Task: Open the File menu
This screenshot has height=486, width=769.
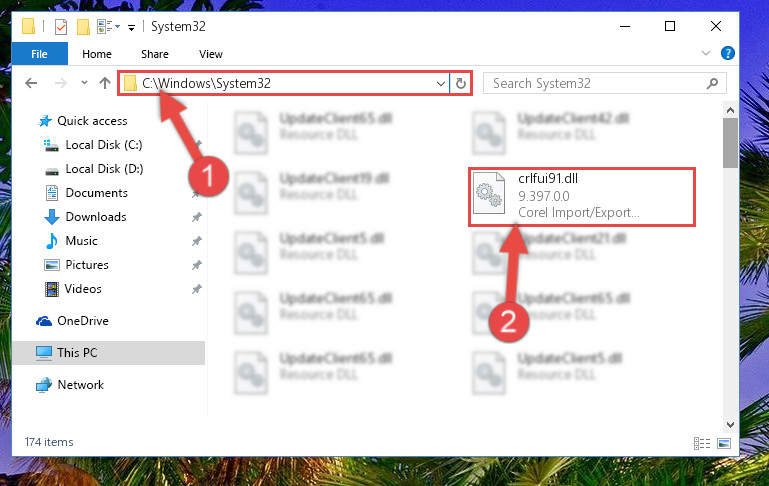Action: point(40,54)
